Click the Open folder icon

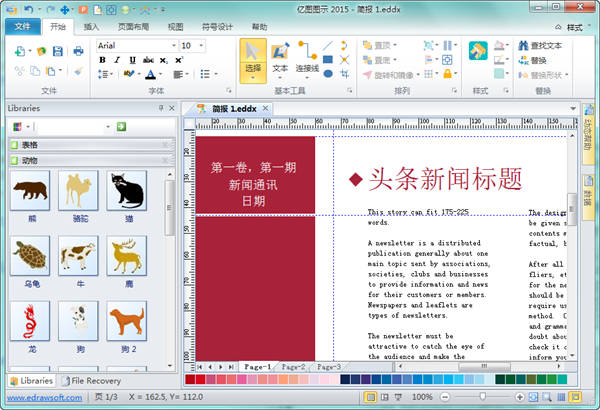(41, 51)
